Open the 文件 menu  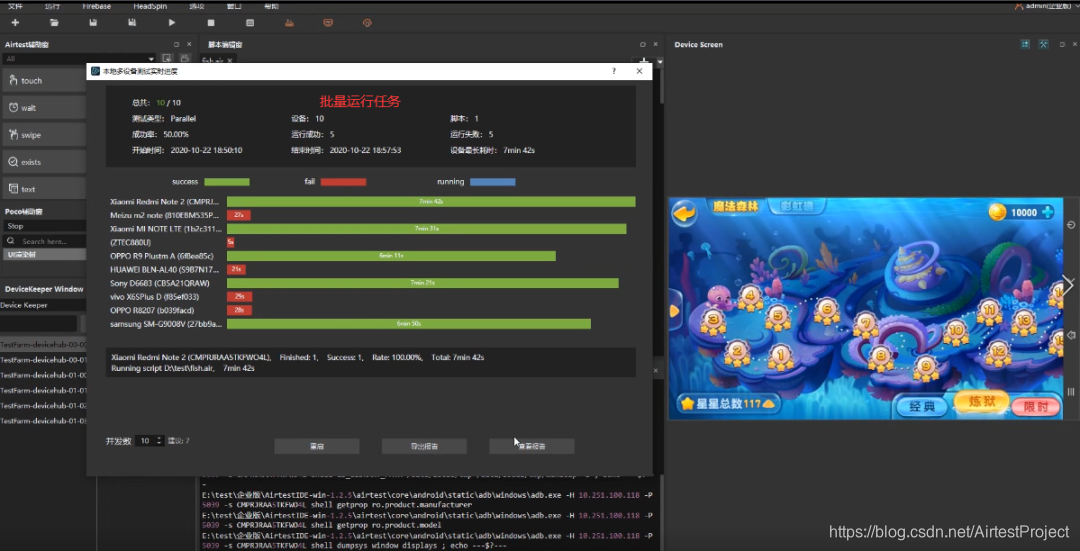15,6
